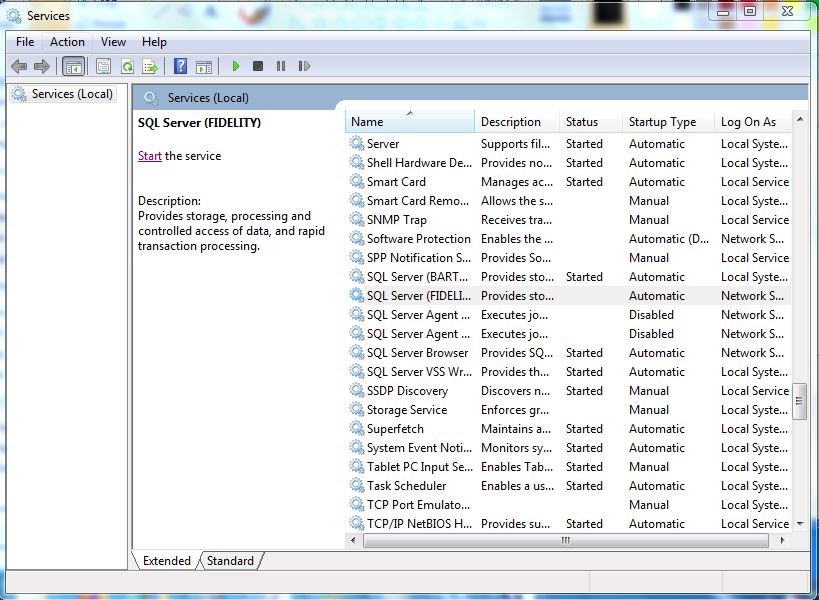819x600 pixels.
Task: Click Automatic (D... startup type for Software Protection
Action: pyautogui.click(x=669, y=239)
